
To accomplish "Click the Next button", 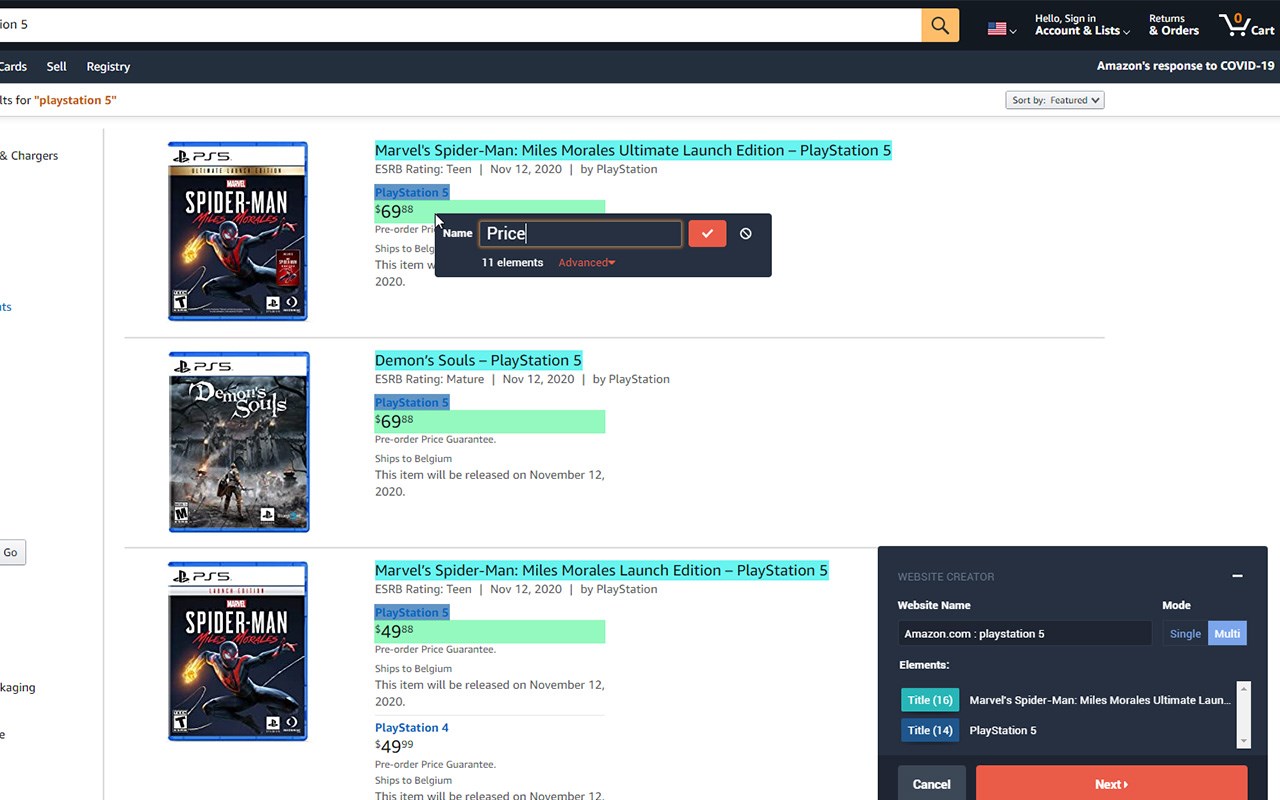I will [x=1111, y=784].
